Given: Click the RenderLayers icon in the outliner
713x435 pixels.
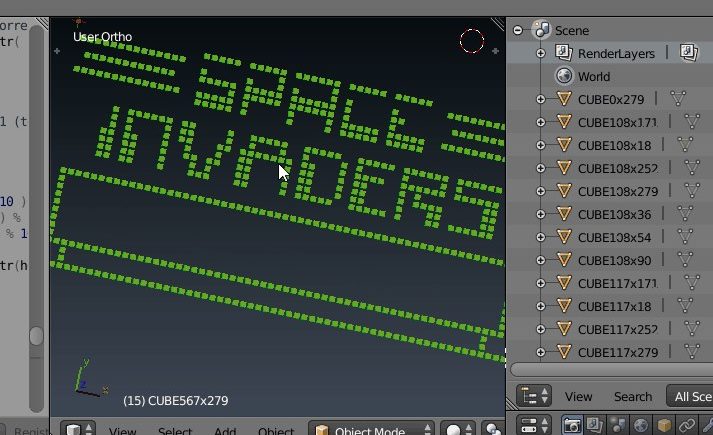Looking at the screenshot, I should pos(564,53).
